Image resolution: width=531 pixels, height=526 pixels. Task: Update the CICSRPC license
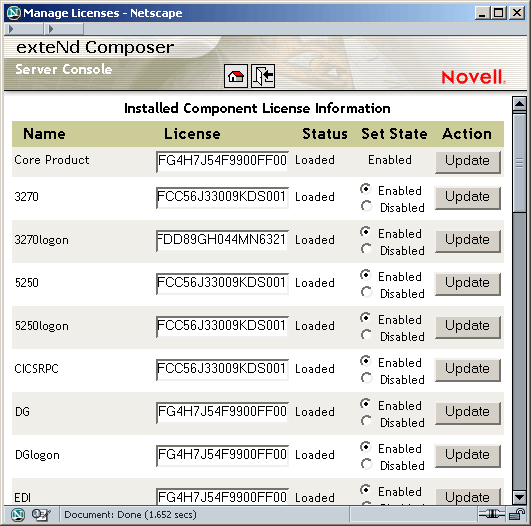coord(468,370)
